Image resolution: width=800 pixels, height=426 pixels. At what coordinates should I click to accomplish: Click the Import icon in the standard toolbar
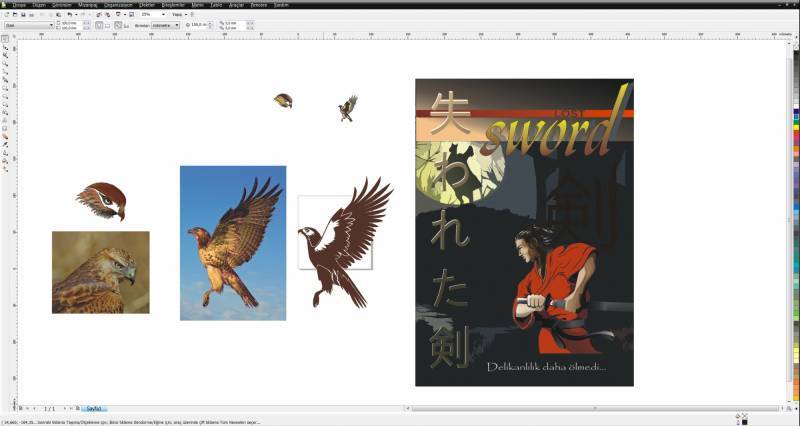point(101,15)
